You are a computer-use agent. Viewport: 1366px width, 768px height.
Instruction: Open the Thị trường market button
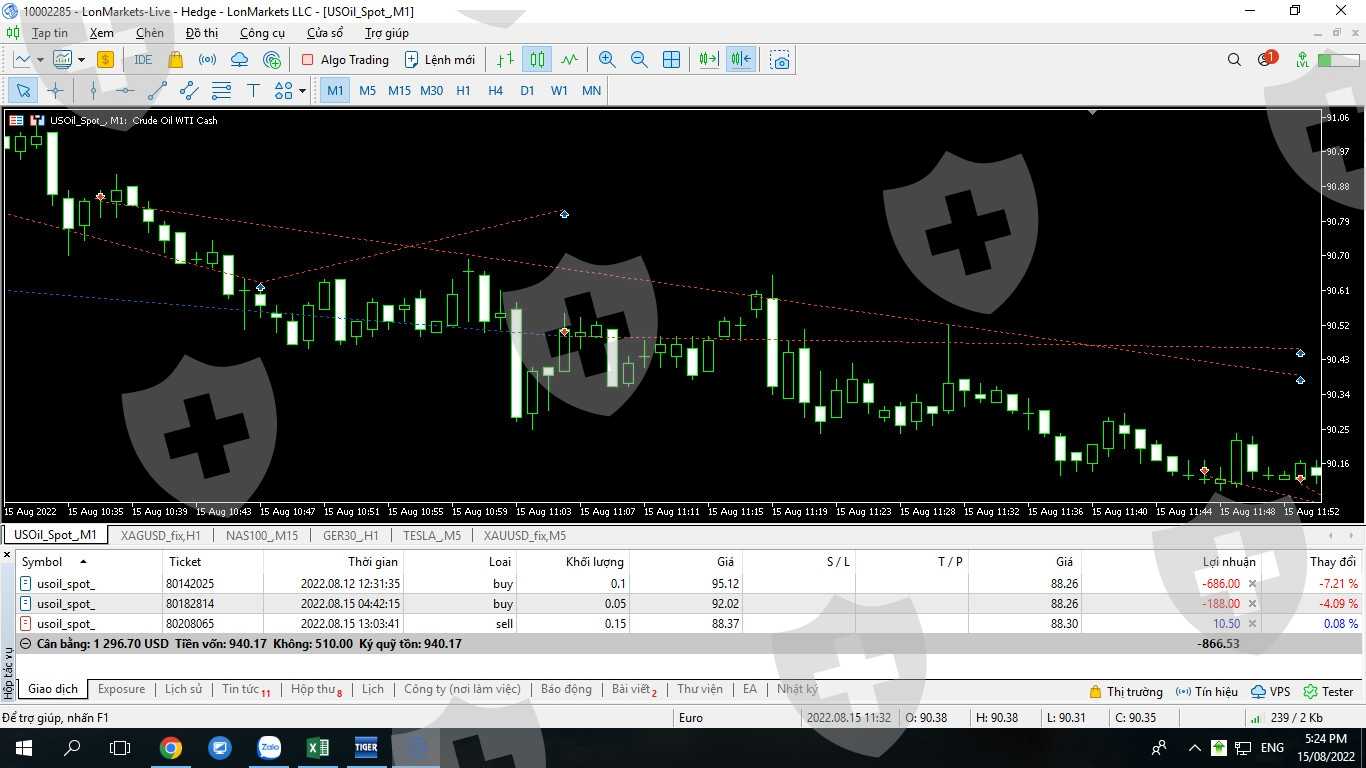point(1126,692)
